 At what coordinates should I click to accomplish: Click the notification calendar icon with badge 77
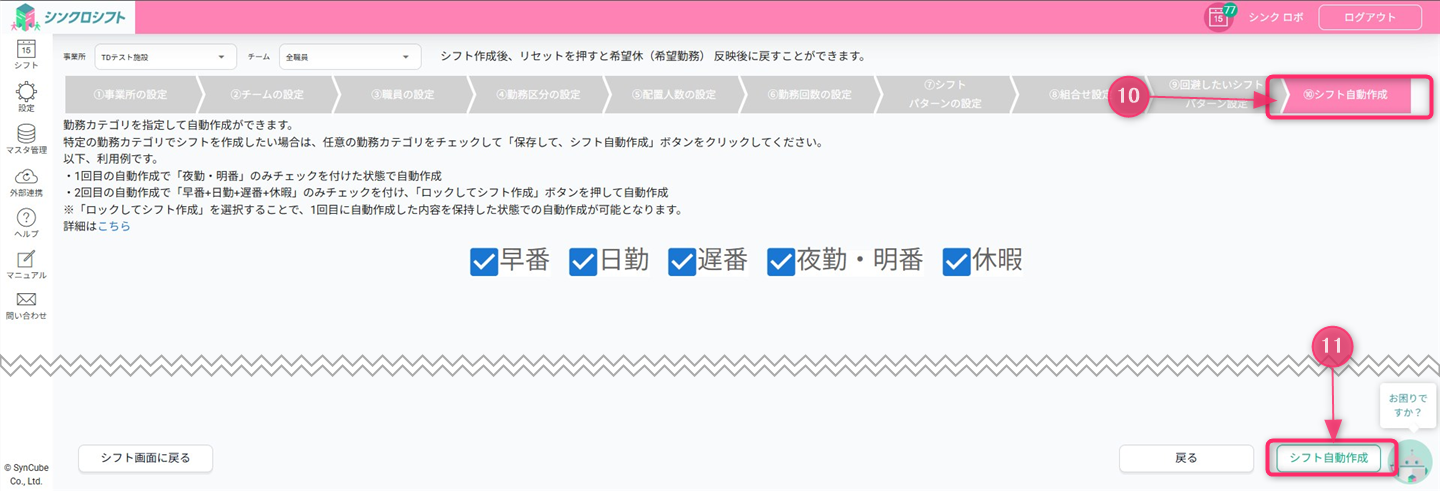click(1219, 17)
